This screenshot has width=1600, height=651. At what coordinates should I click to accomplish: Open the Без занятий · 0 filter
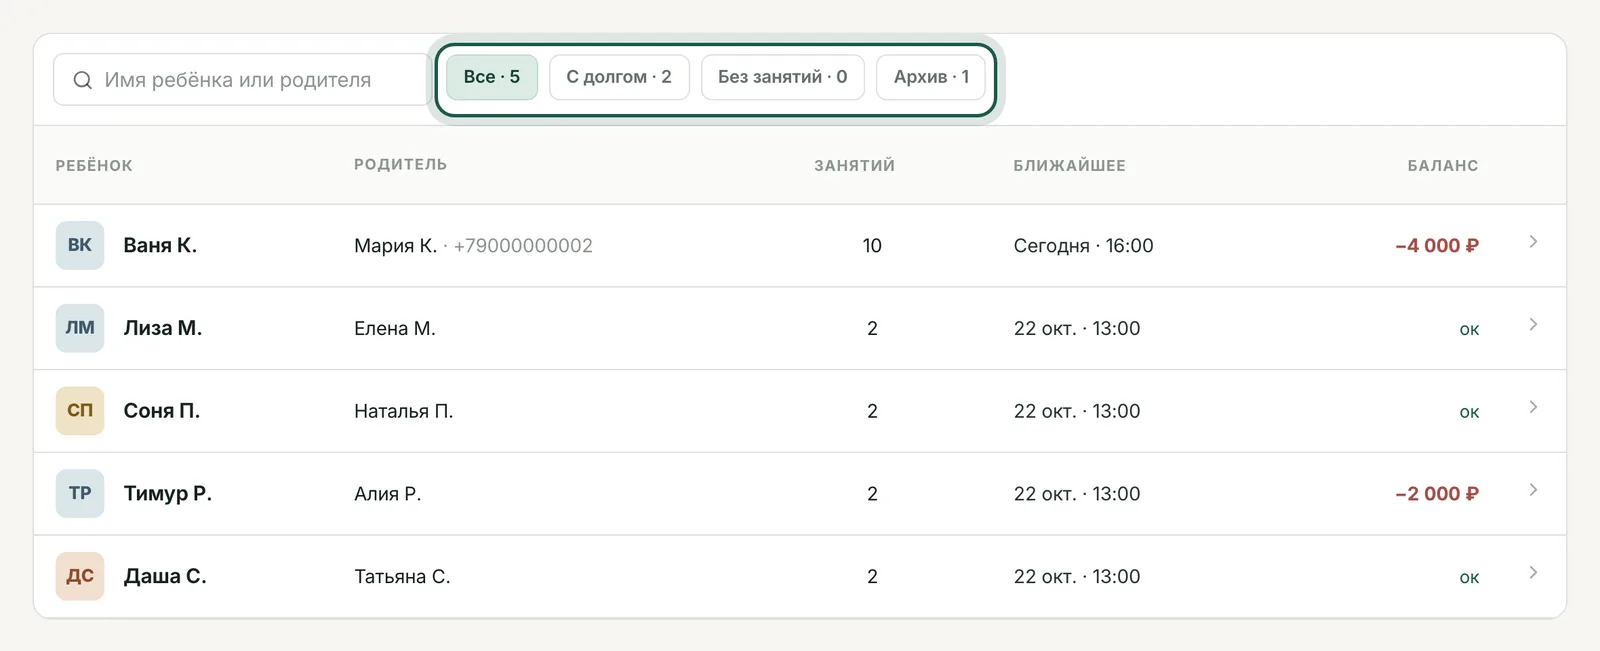coord(783,77)
